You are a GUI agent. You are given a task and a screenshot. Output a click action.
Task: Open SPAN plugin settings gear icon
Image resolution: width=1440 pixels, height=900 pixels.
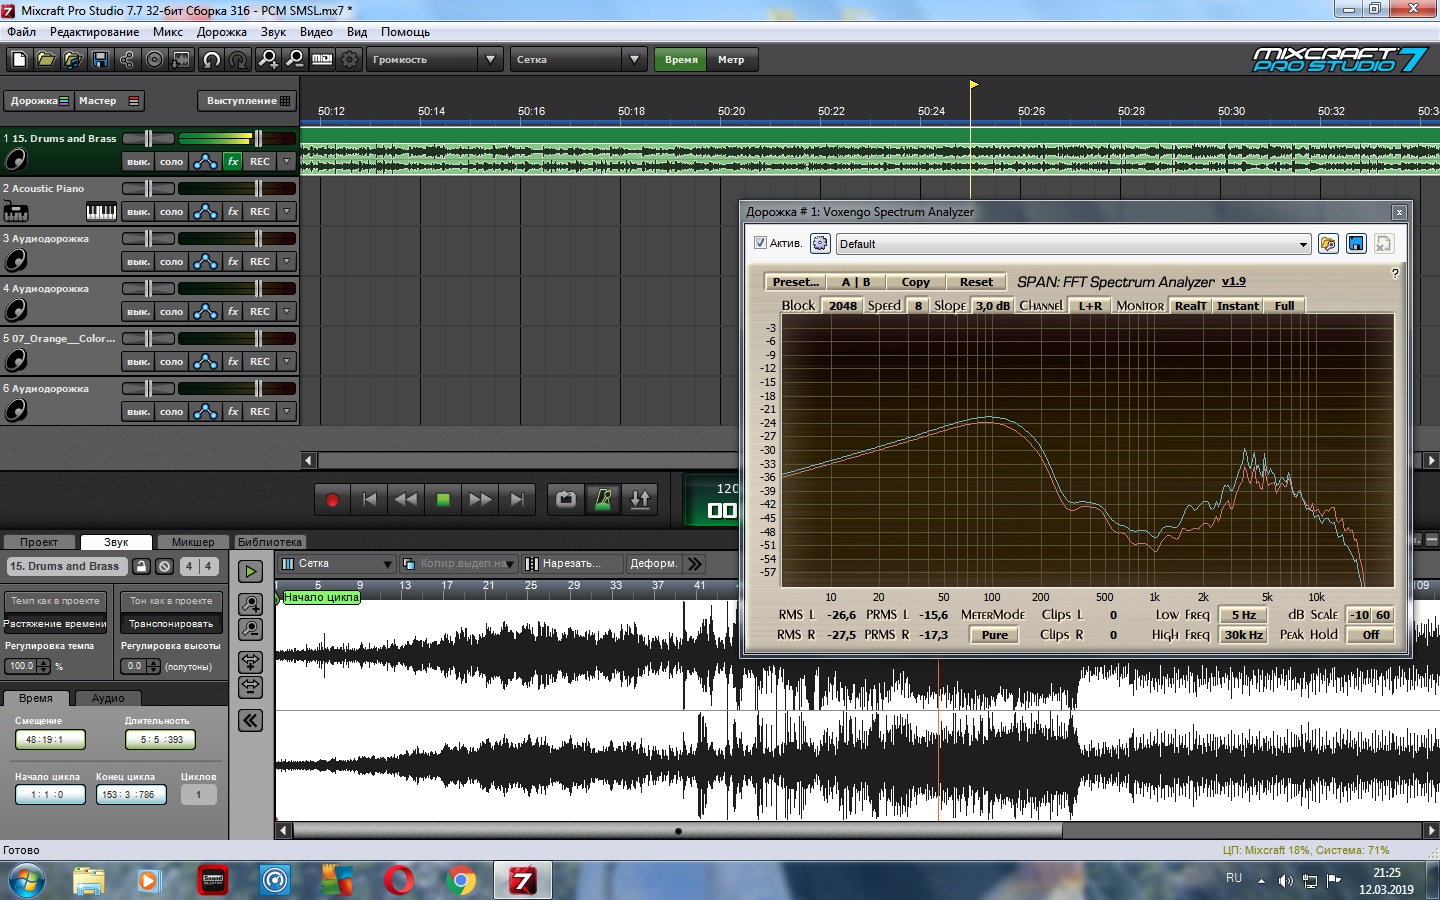[820, 243]
